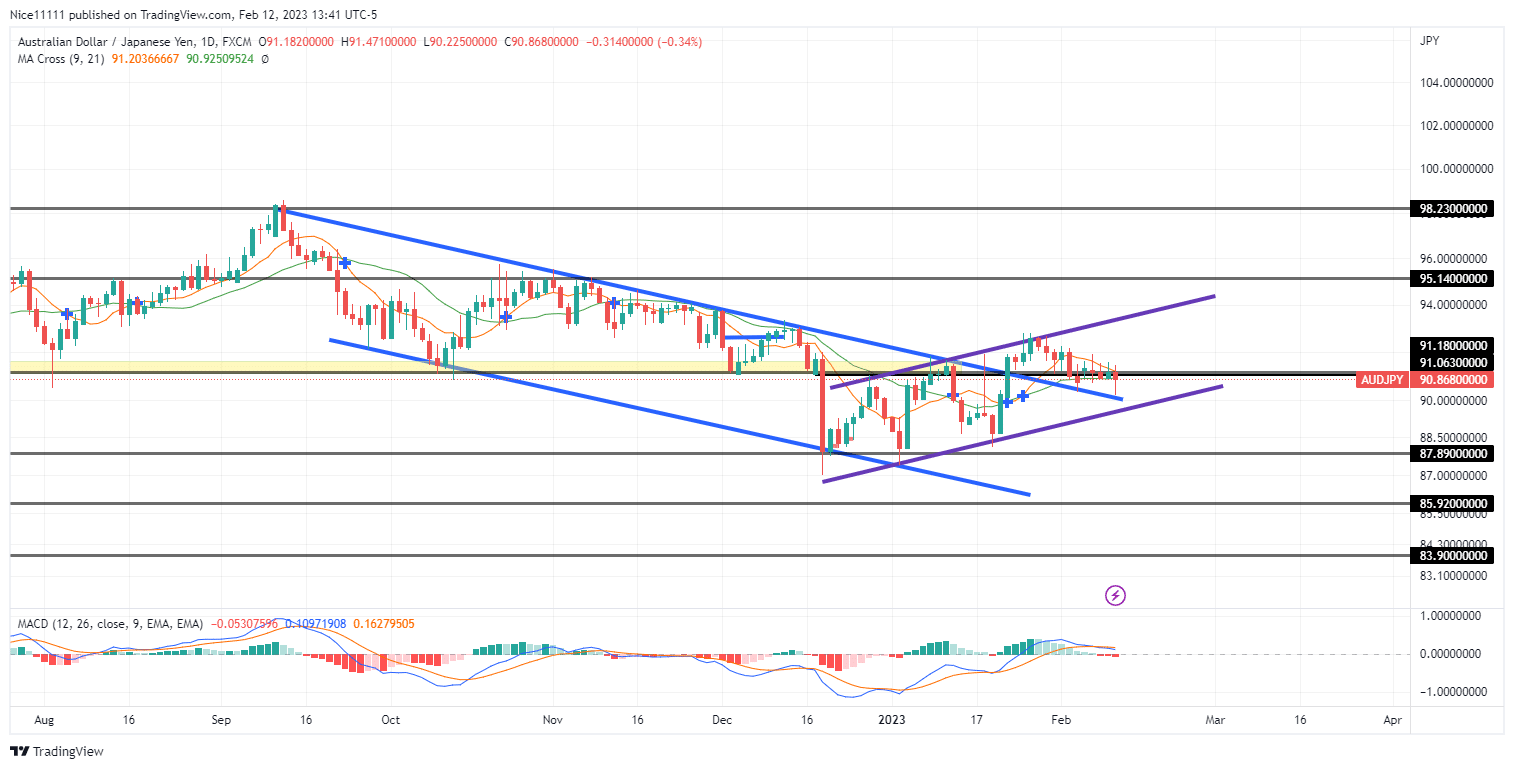Click the Oct label on time axis

[391, 719]
